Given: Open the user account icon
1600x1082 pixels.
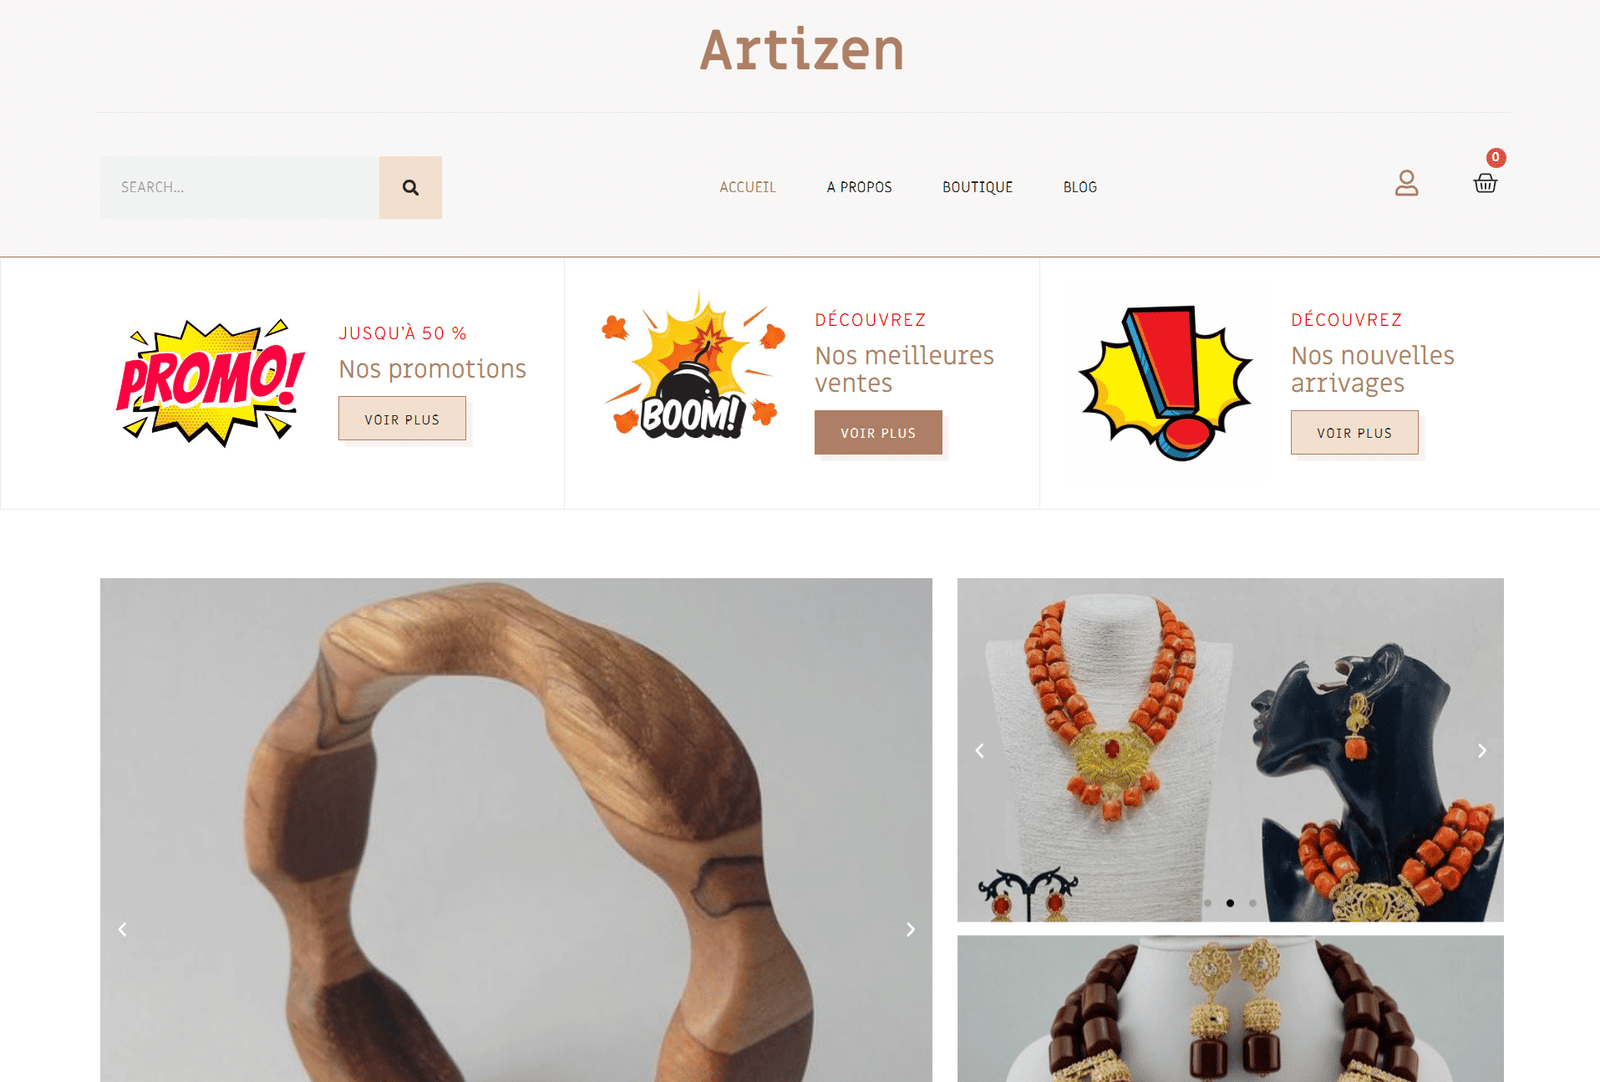Looking at the screenshot, I should tap(1407, 183).
